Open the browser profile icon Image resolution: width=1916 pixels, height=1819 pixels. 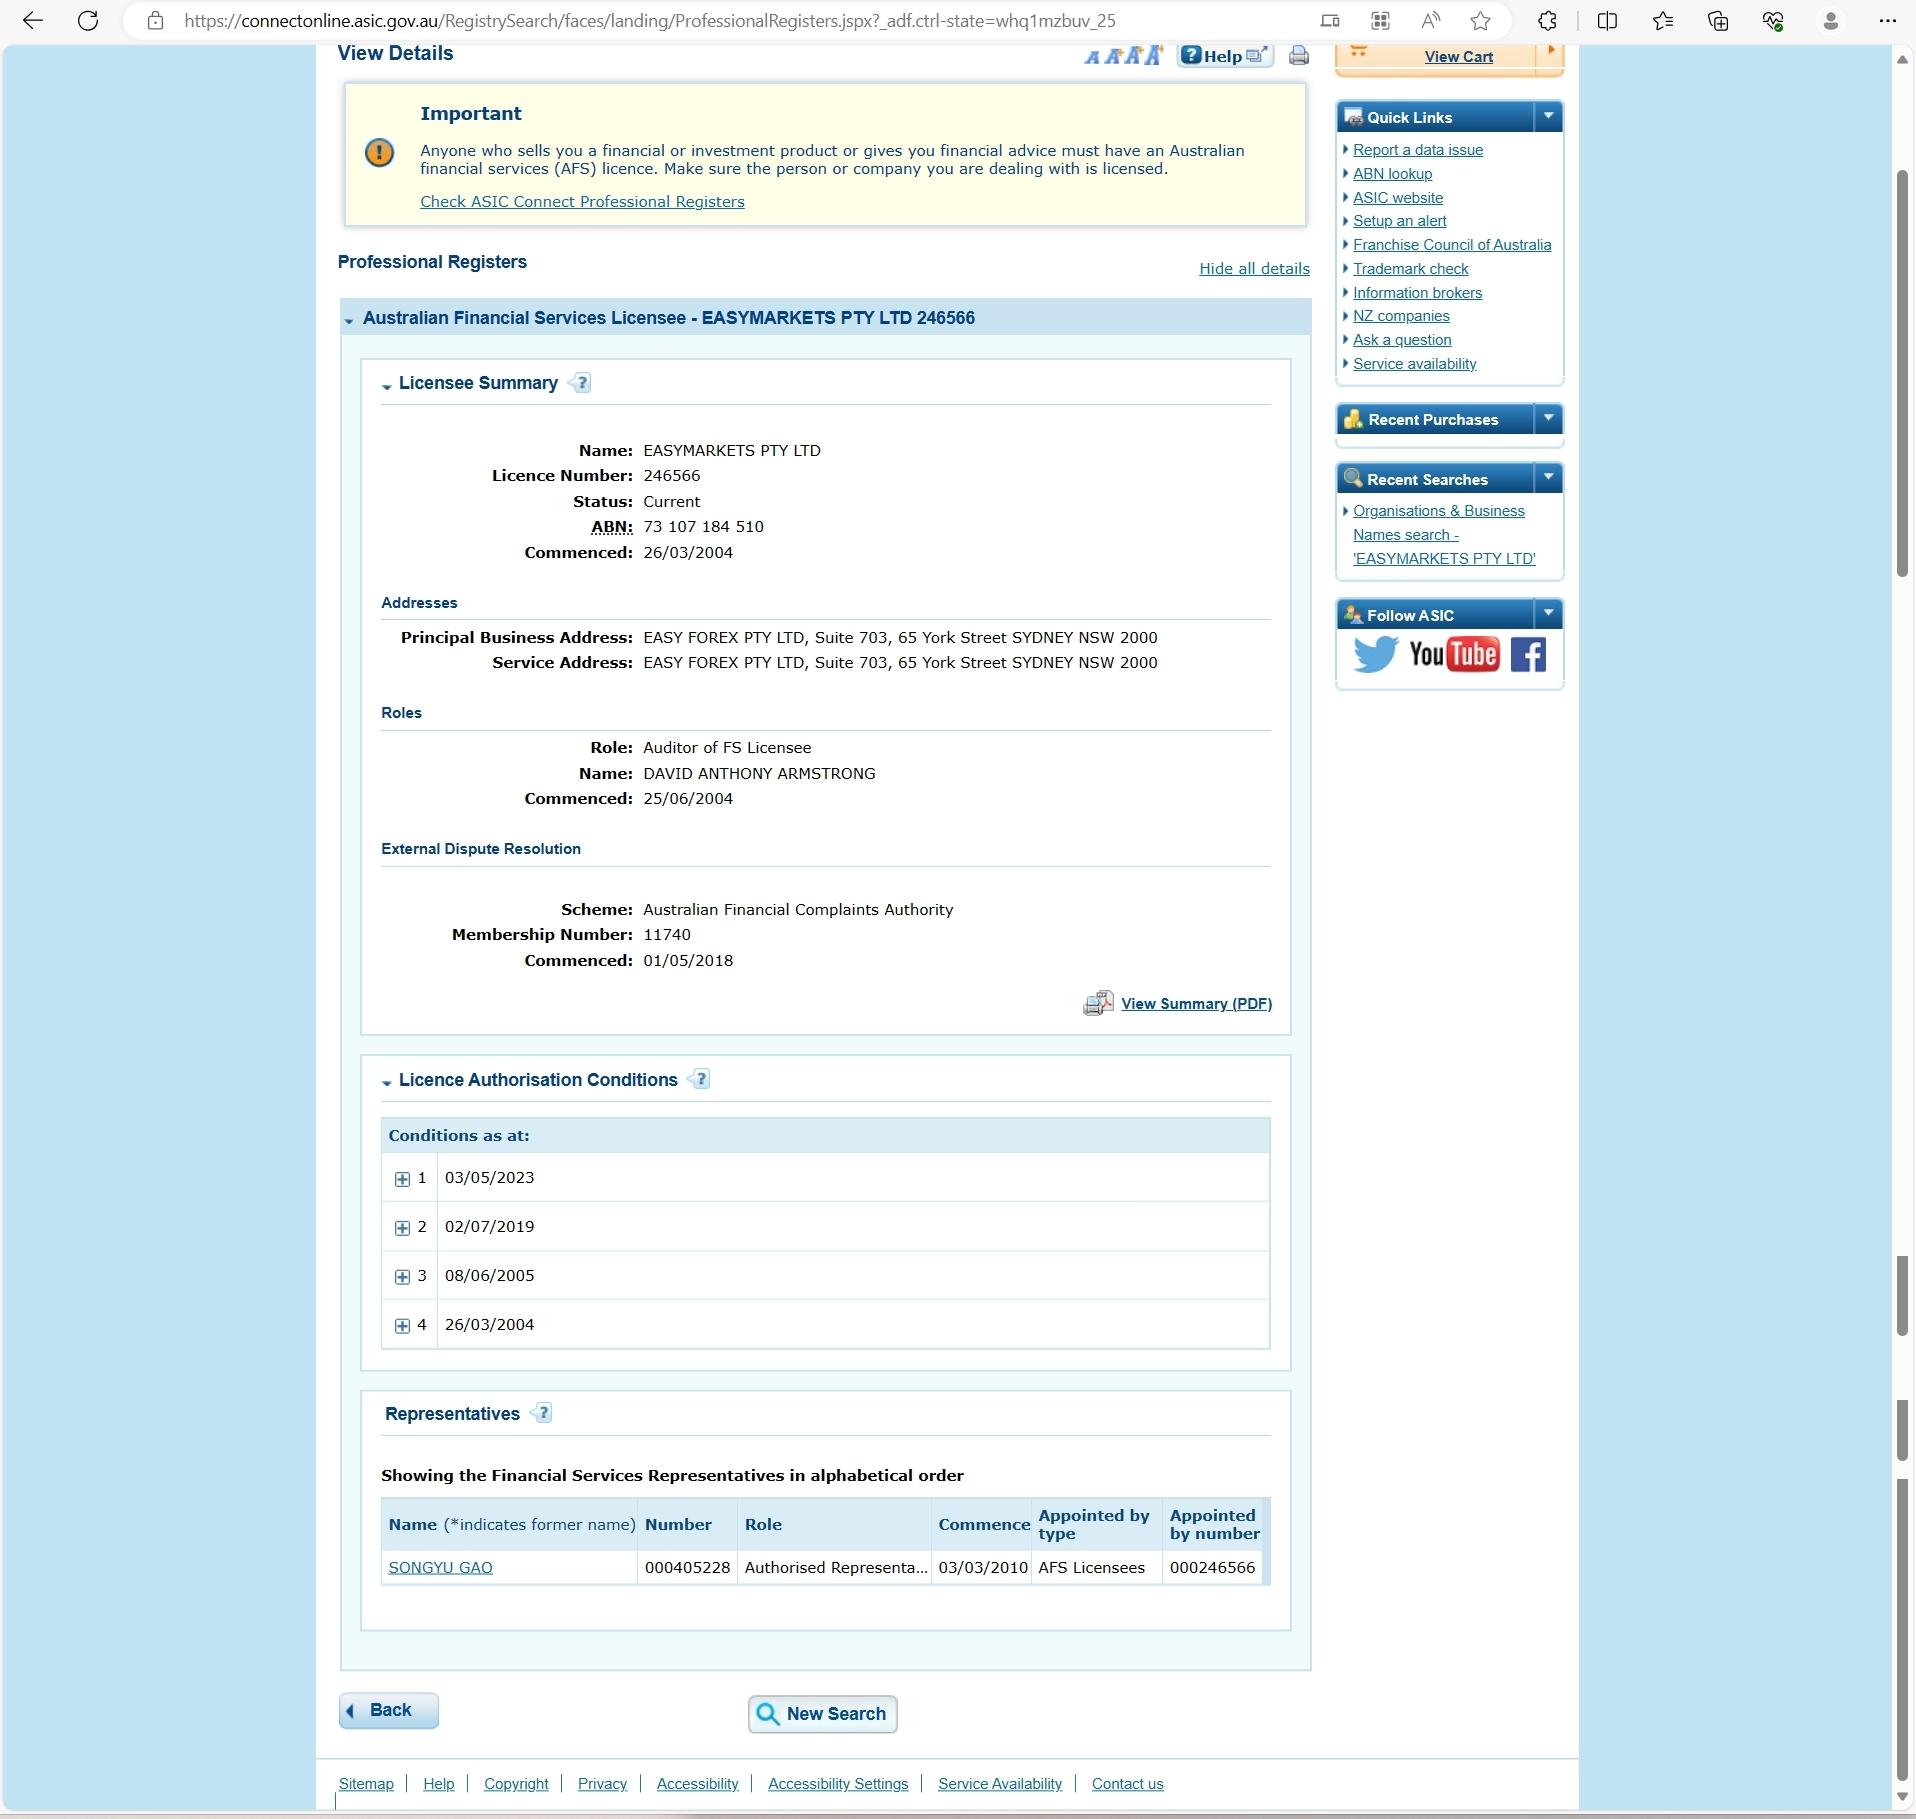(x=1831, y=21)
